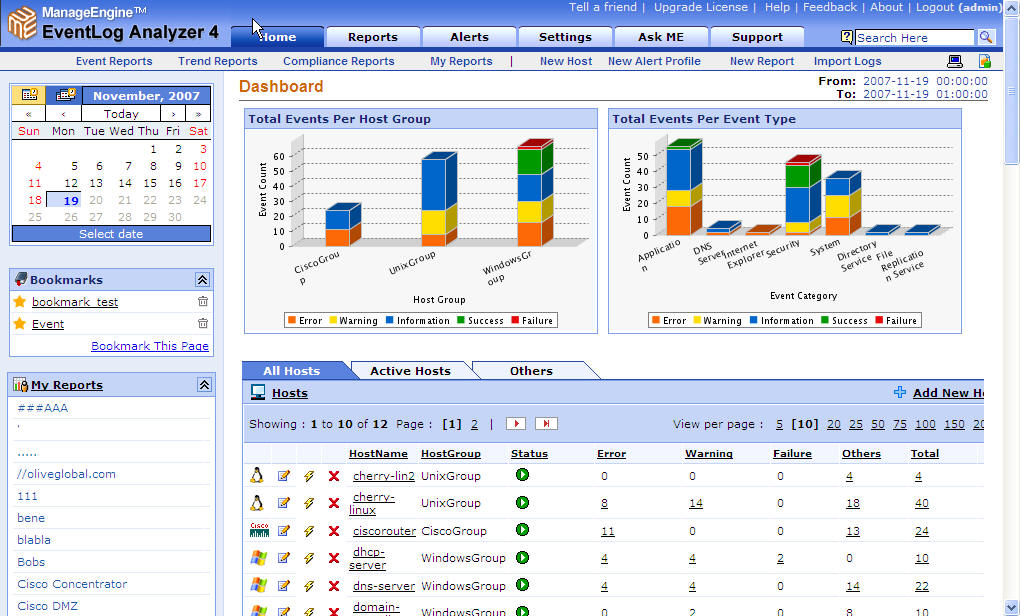Screen dimensions: 1020x616
Task: Click the New Alert Profile link
Action: (x=654, y=61)
